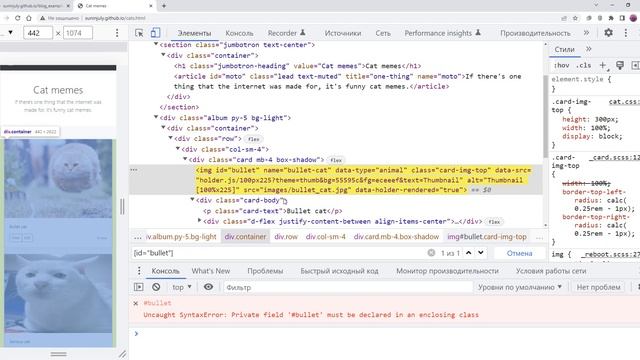This screenshot has height=360, width=640.
Task: Add new style rule plus icon
Action: point(603,65)
